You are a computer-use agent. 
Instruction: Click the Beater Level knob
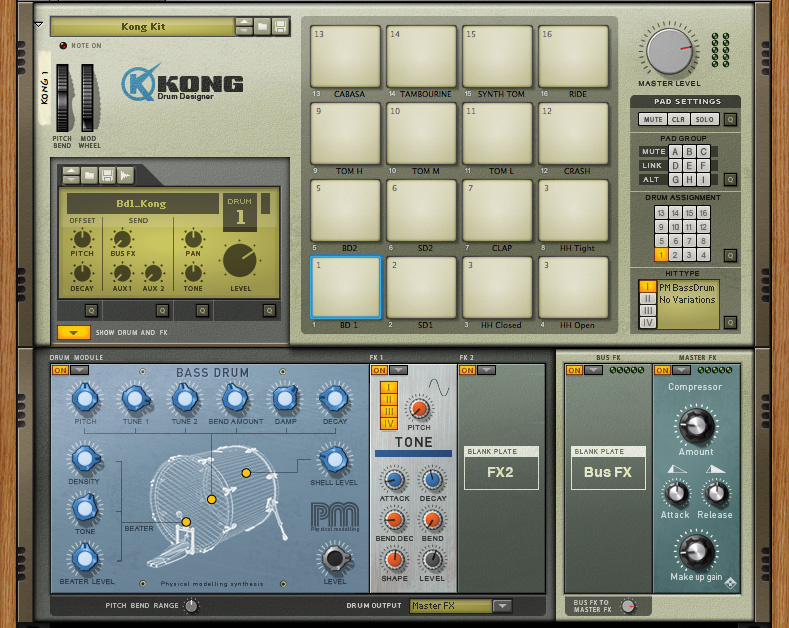point(85,558)
